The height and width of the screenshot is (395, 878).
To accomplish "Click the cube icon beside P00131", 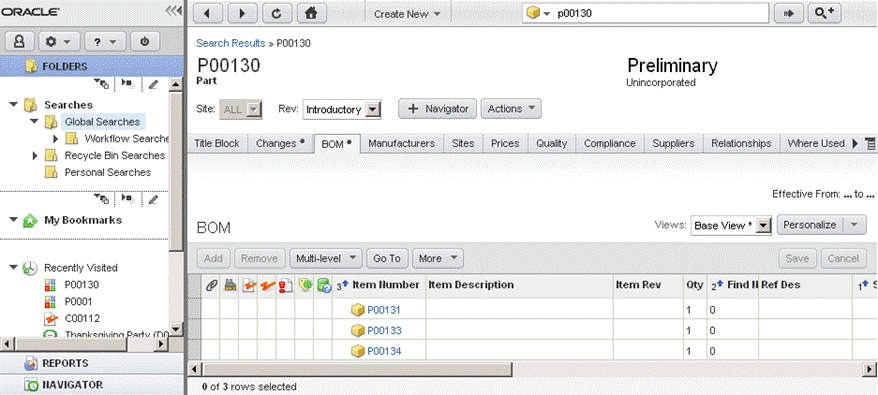I will click(358, 310).
